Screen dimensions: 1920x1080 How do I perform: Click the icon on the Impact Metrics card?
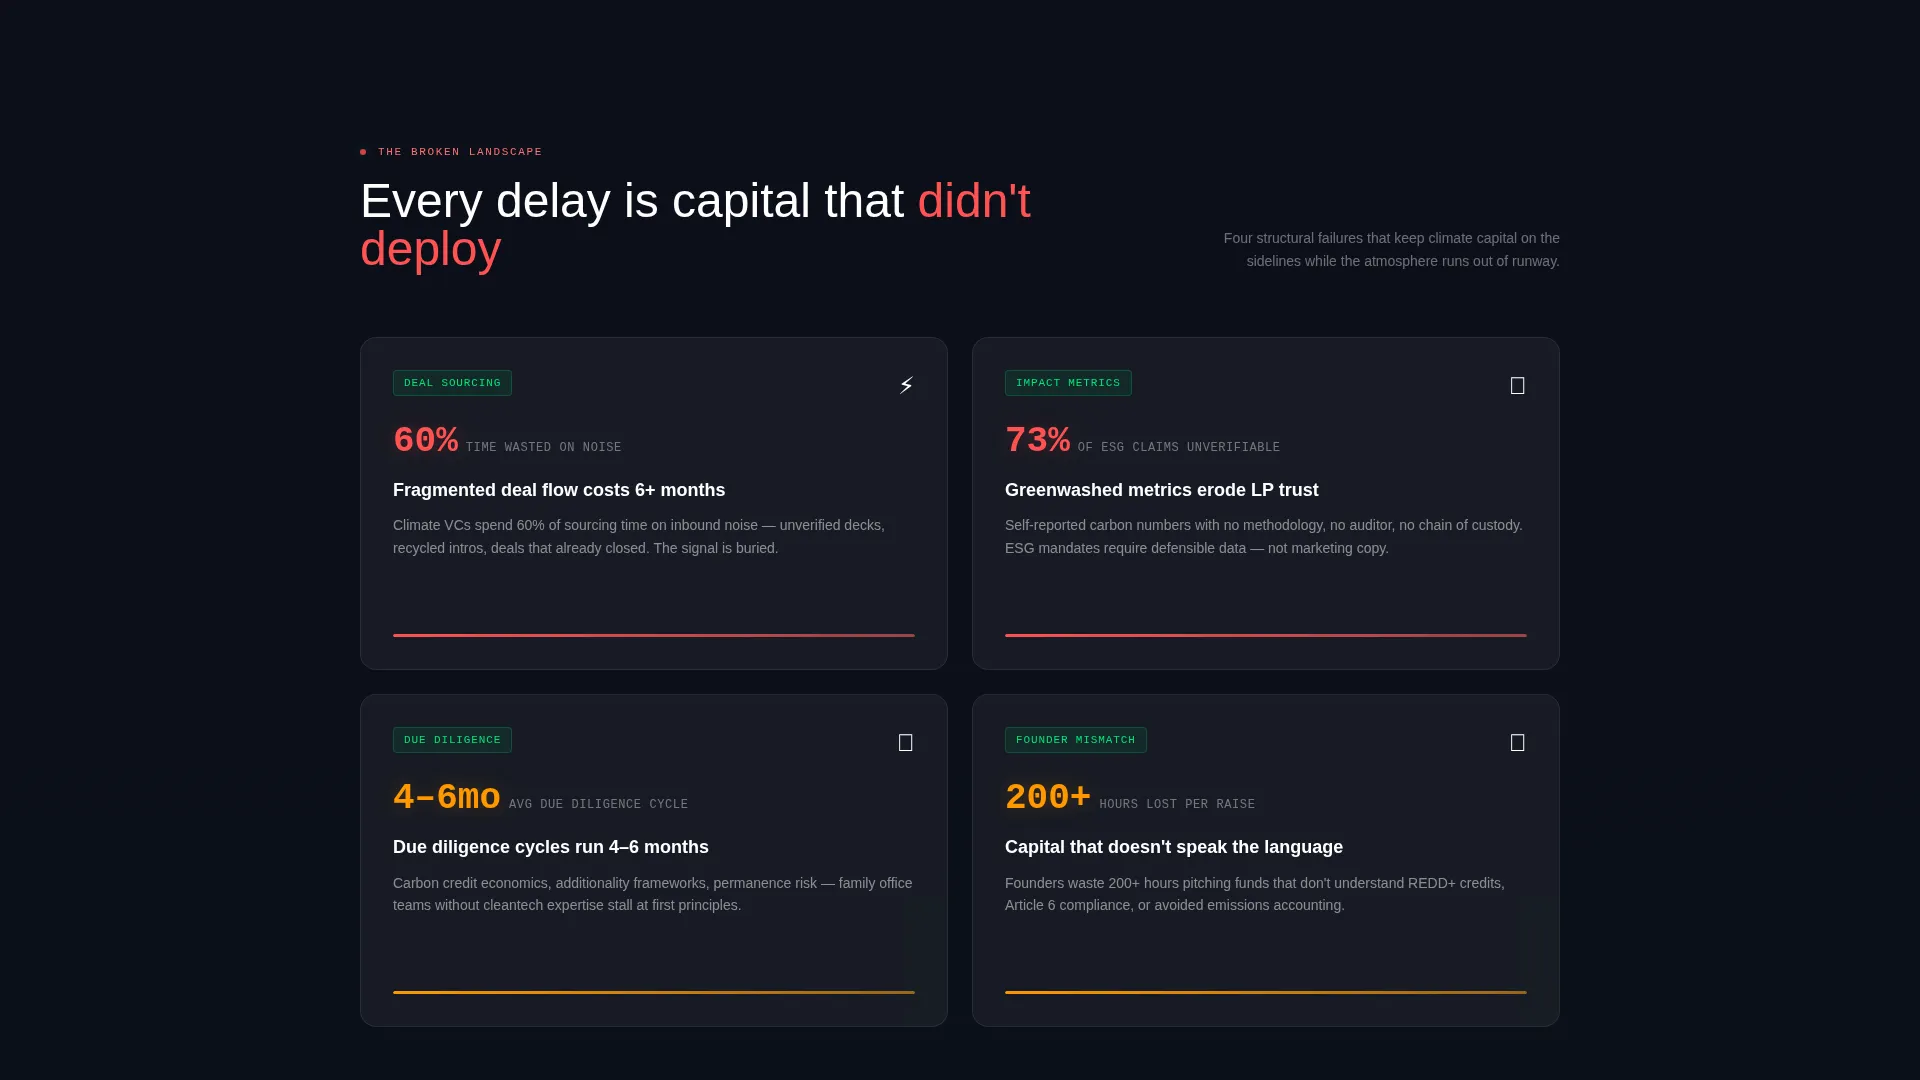1517,385
